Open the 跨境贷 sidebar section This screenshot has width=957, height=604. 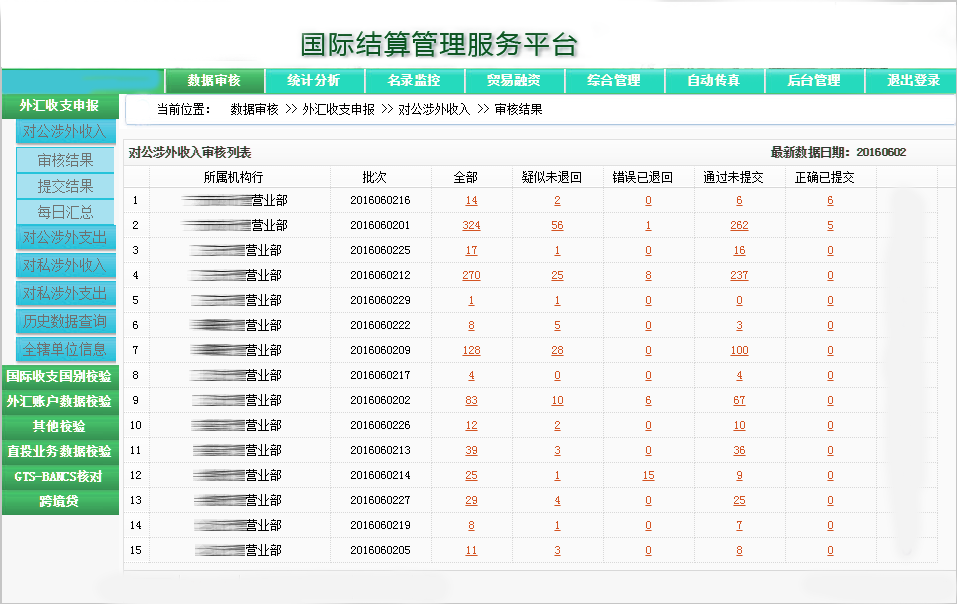coord(59,501)
